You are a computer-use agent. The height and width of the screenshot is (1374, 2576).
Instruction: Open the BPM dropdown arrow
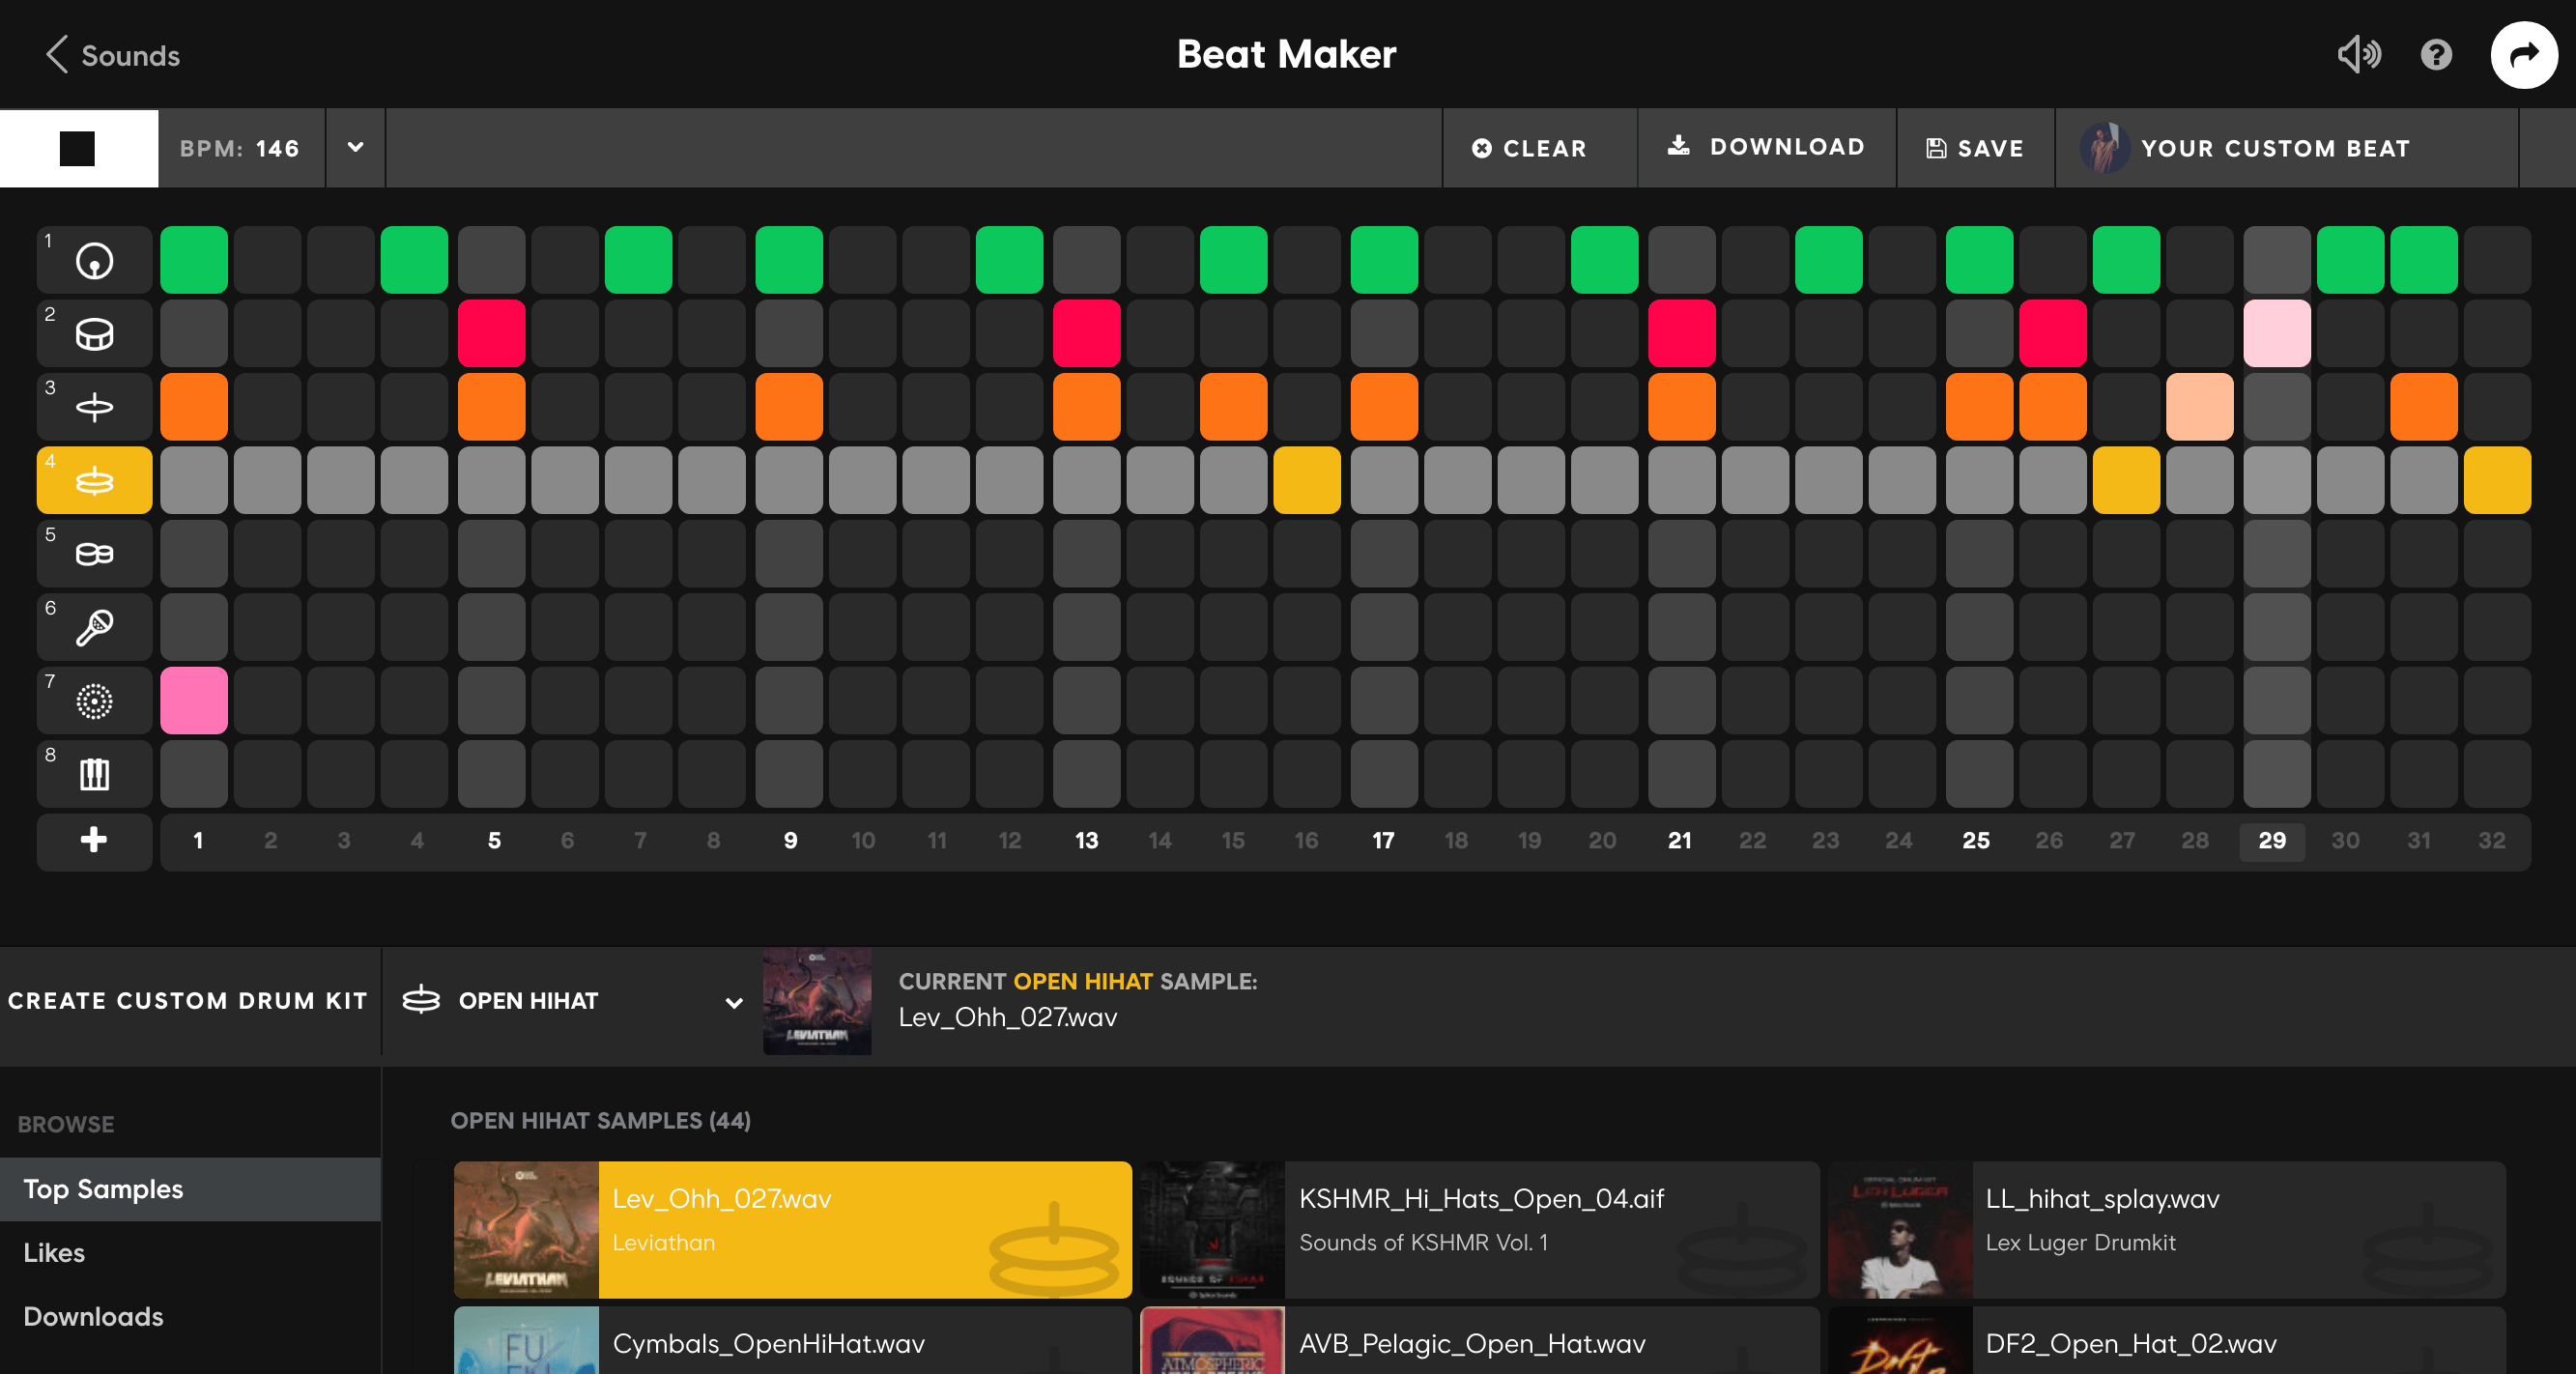click(355, 148)
